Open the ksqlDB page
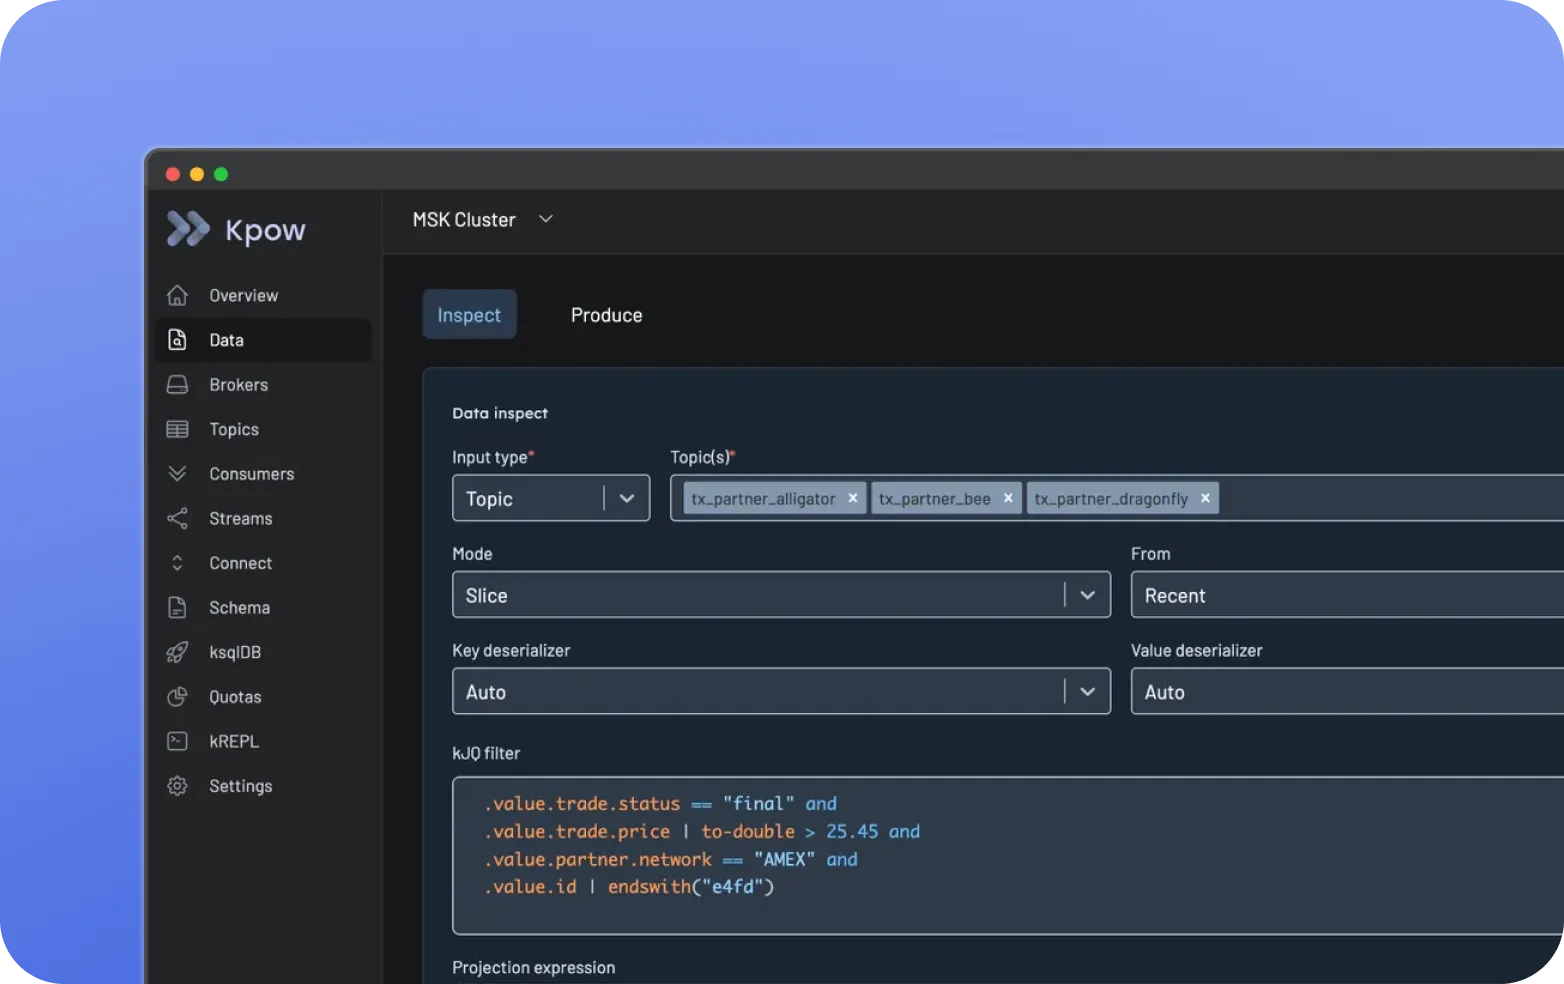1564x984 pixels. [x=264, y=652]
